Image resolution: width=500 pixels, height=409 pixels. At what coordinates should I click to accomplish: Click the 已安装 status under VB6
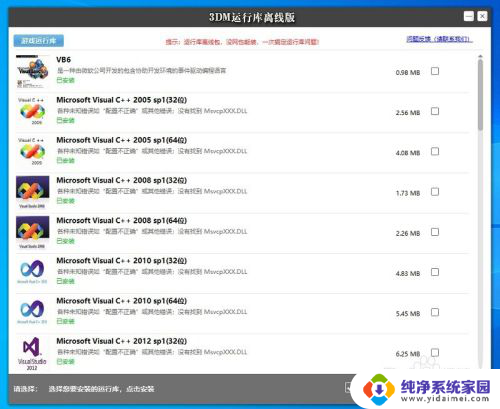click(65, 80)
